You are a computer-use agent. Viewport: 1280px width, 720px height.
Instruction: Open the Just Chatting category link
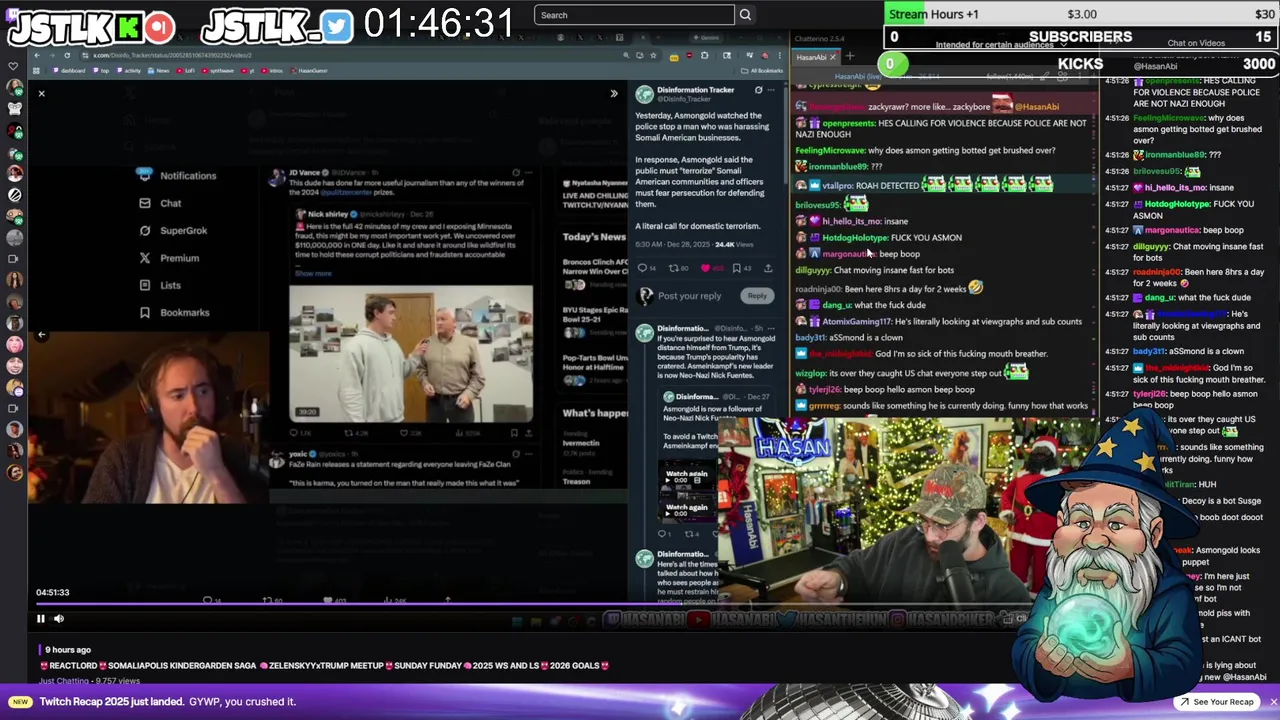coord(63,681)
